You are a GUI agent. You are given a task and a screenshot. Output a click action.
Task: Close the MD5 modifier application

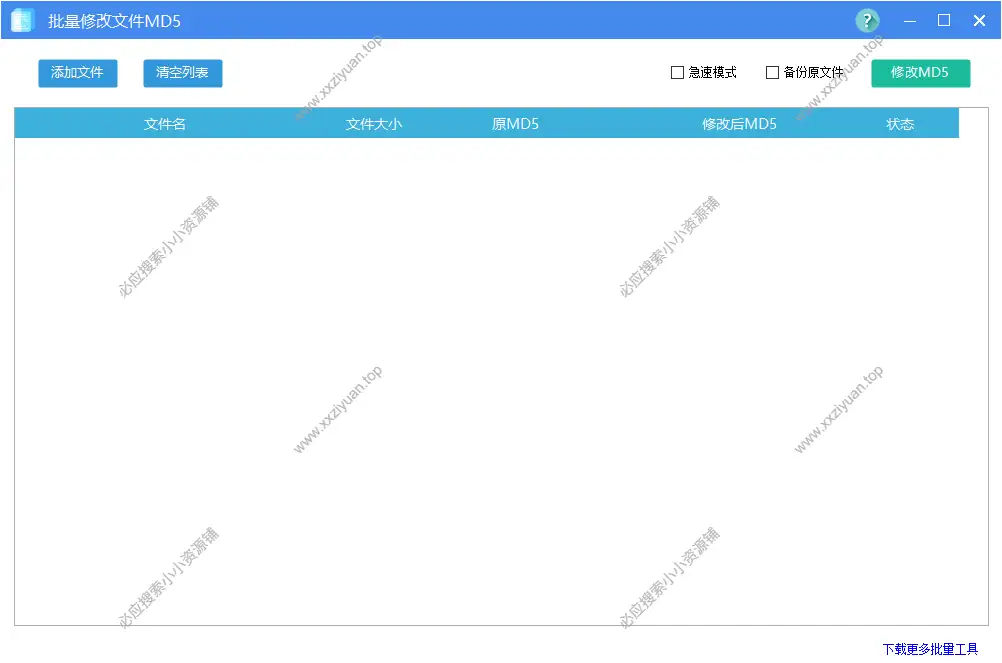pyautogui.click(x=978, y=20)
